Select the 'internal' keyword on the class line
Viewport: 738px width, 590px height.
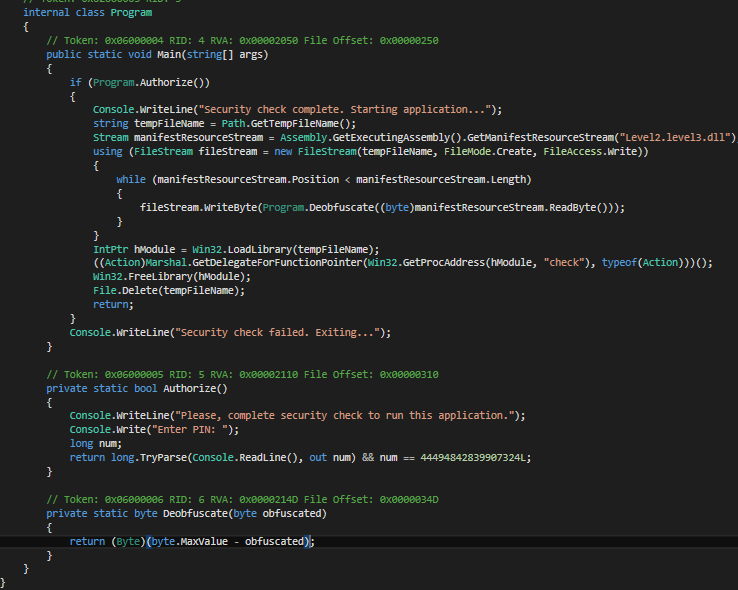pyautogui.click(x=46, y=13)
